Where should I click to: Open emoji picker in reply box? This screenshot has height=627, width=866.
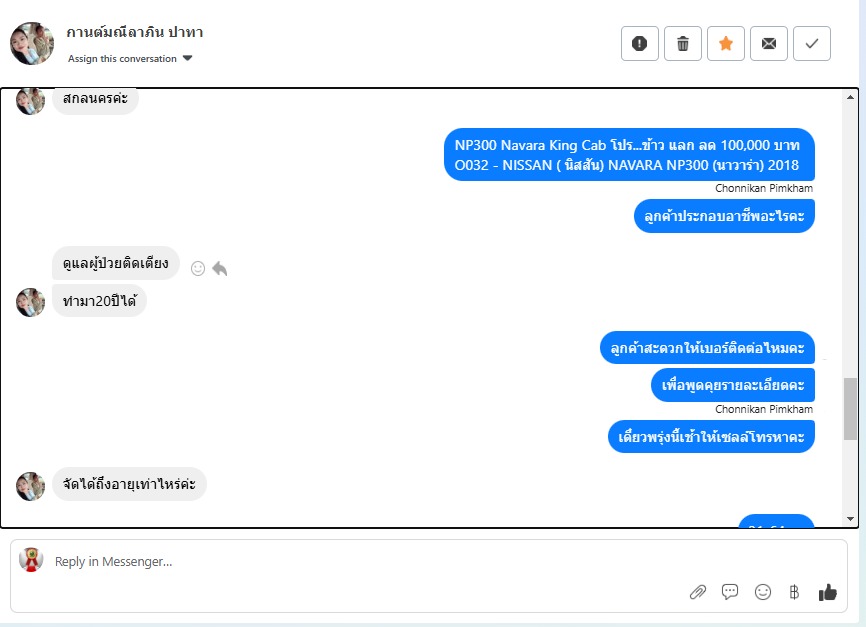pyautogui.click(x=763, y=592)
